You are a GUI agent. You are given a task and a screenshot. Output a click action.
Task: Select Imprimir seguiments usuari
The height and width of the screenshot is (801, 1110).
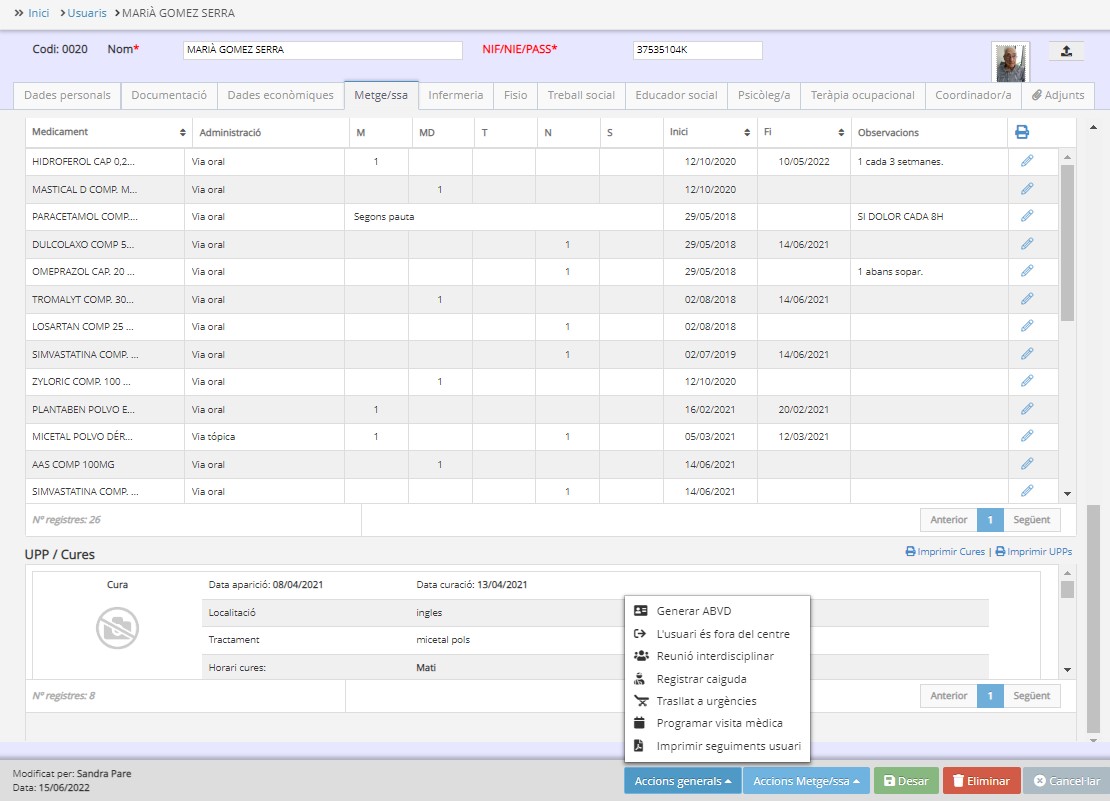pyautogui.click(x=717, y=746)
